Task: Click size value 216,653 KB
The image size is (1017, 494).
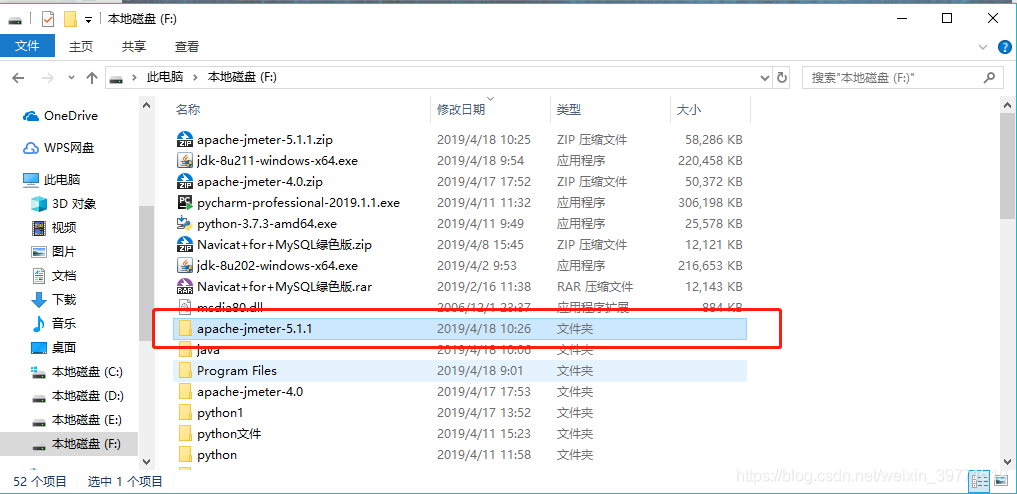Action: [x=710, y=265]
